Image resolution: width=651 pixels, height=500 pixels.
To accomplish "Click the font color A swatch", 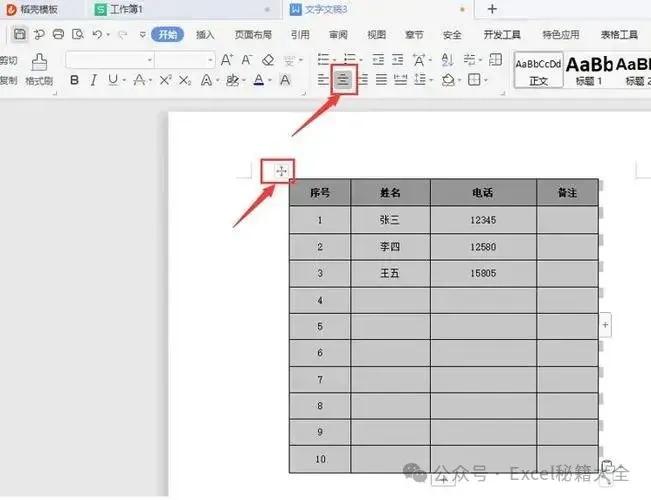I will tap(259, 80).
